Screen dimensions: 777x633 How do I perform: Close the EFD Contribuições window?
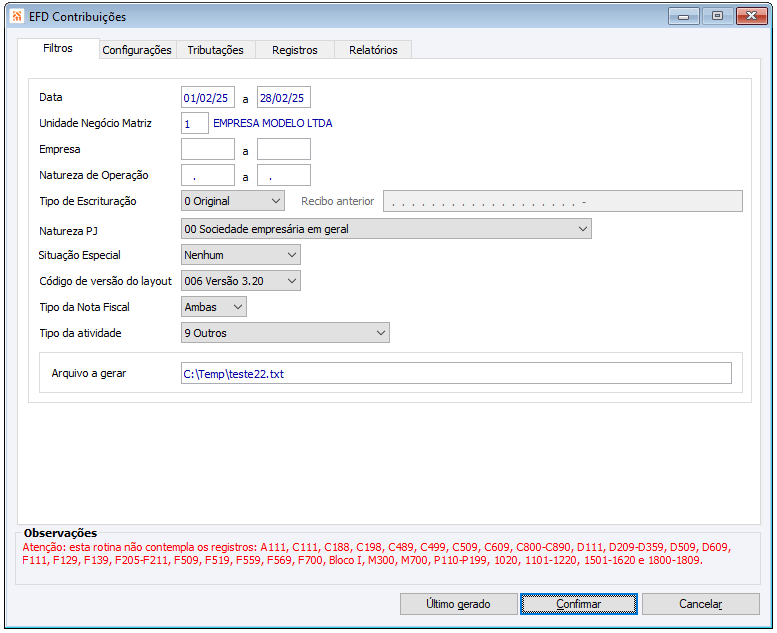point(751,16)
